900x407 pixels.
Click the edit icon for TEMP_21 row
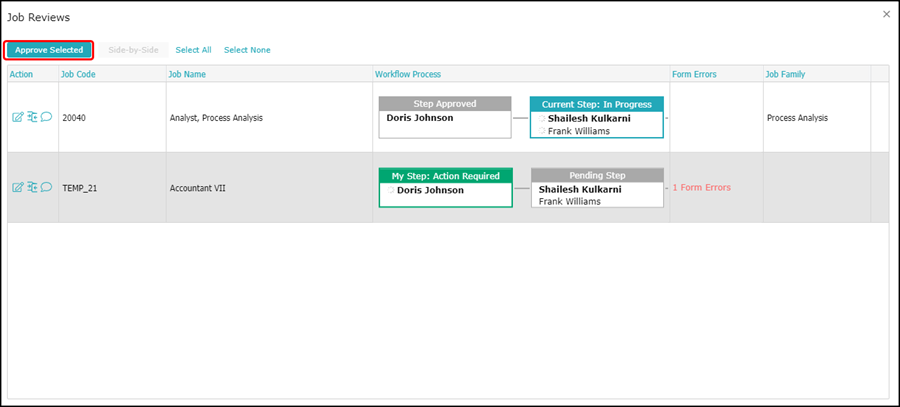tap(17, 187)
